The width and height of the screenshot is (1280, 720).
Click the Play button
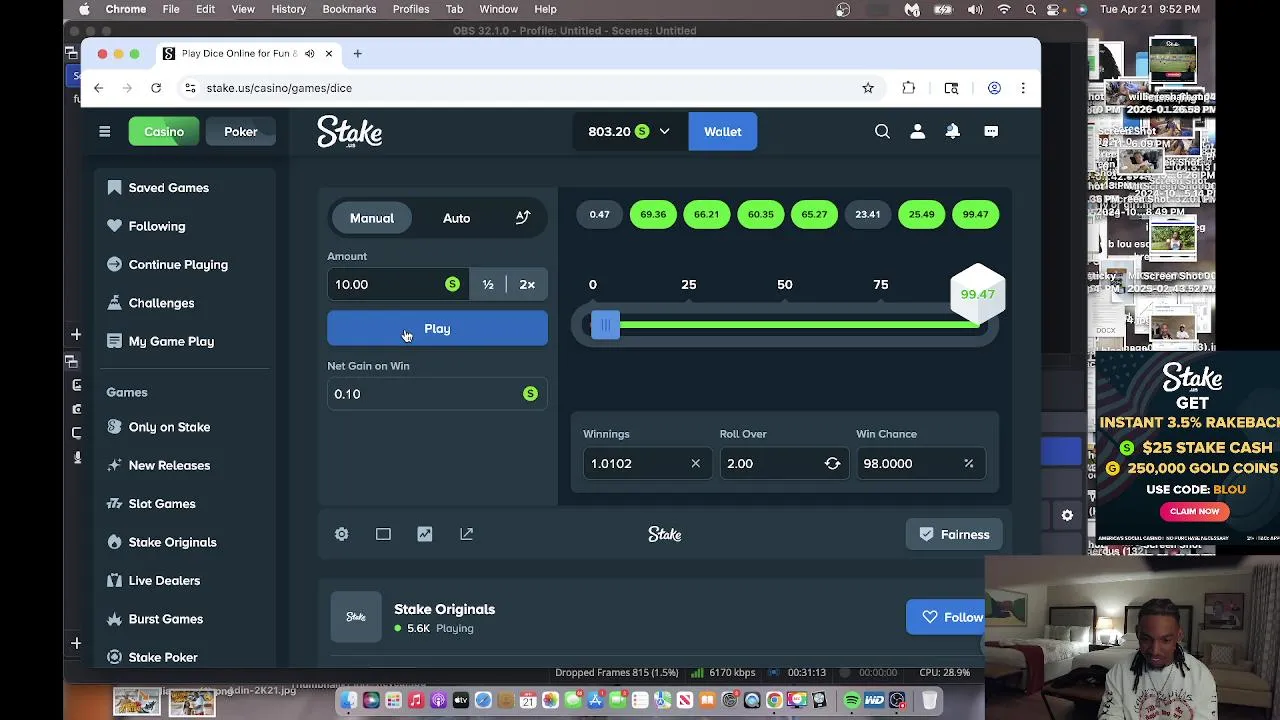coord(437,329)
